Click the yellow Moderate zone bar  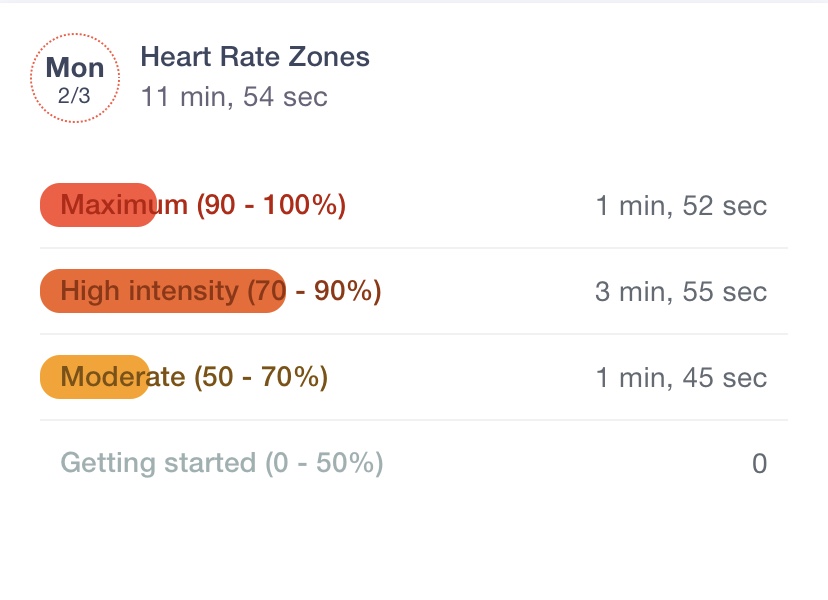click(95, 377)
